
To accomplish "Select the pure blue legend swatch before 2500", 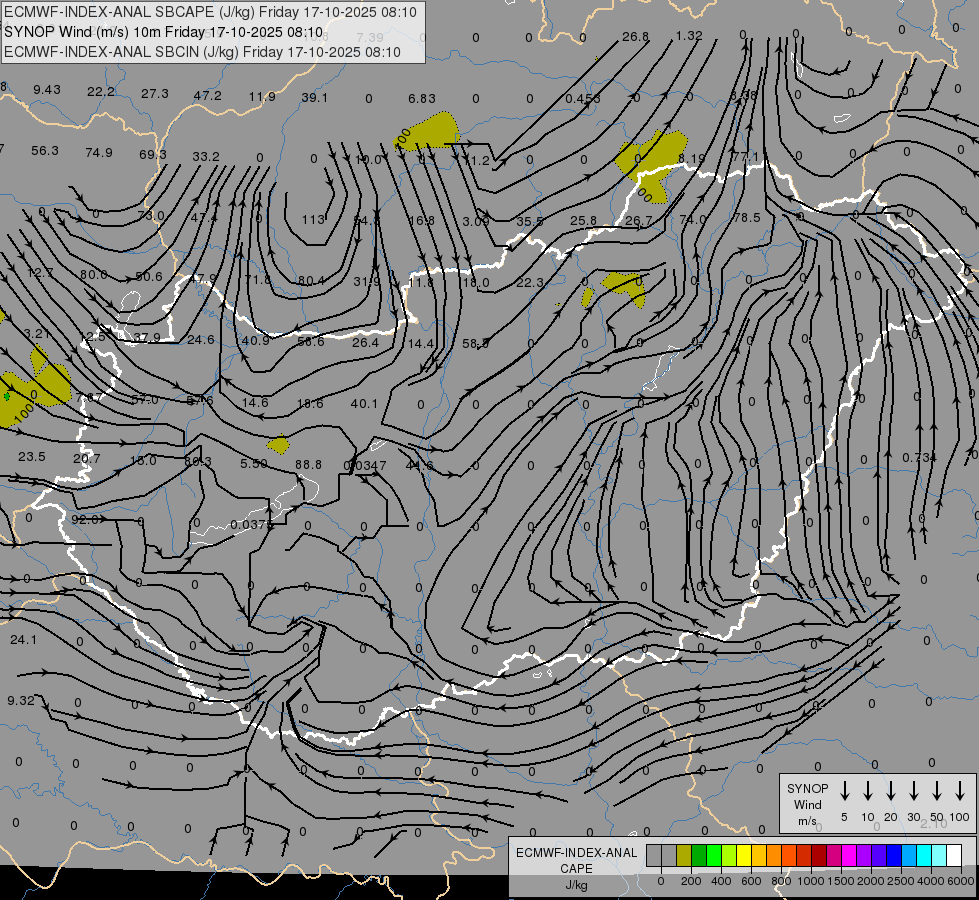I will click(893, 855).
